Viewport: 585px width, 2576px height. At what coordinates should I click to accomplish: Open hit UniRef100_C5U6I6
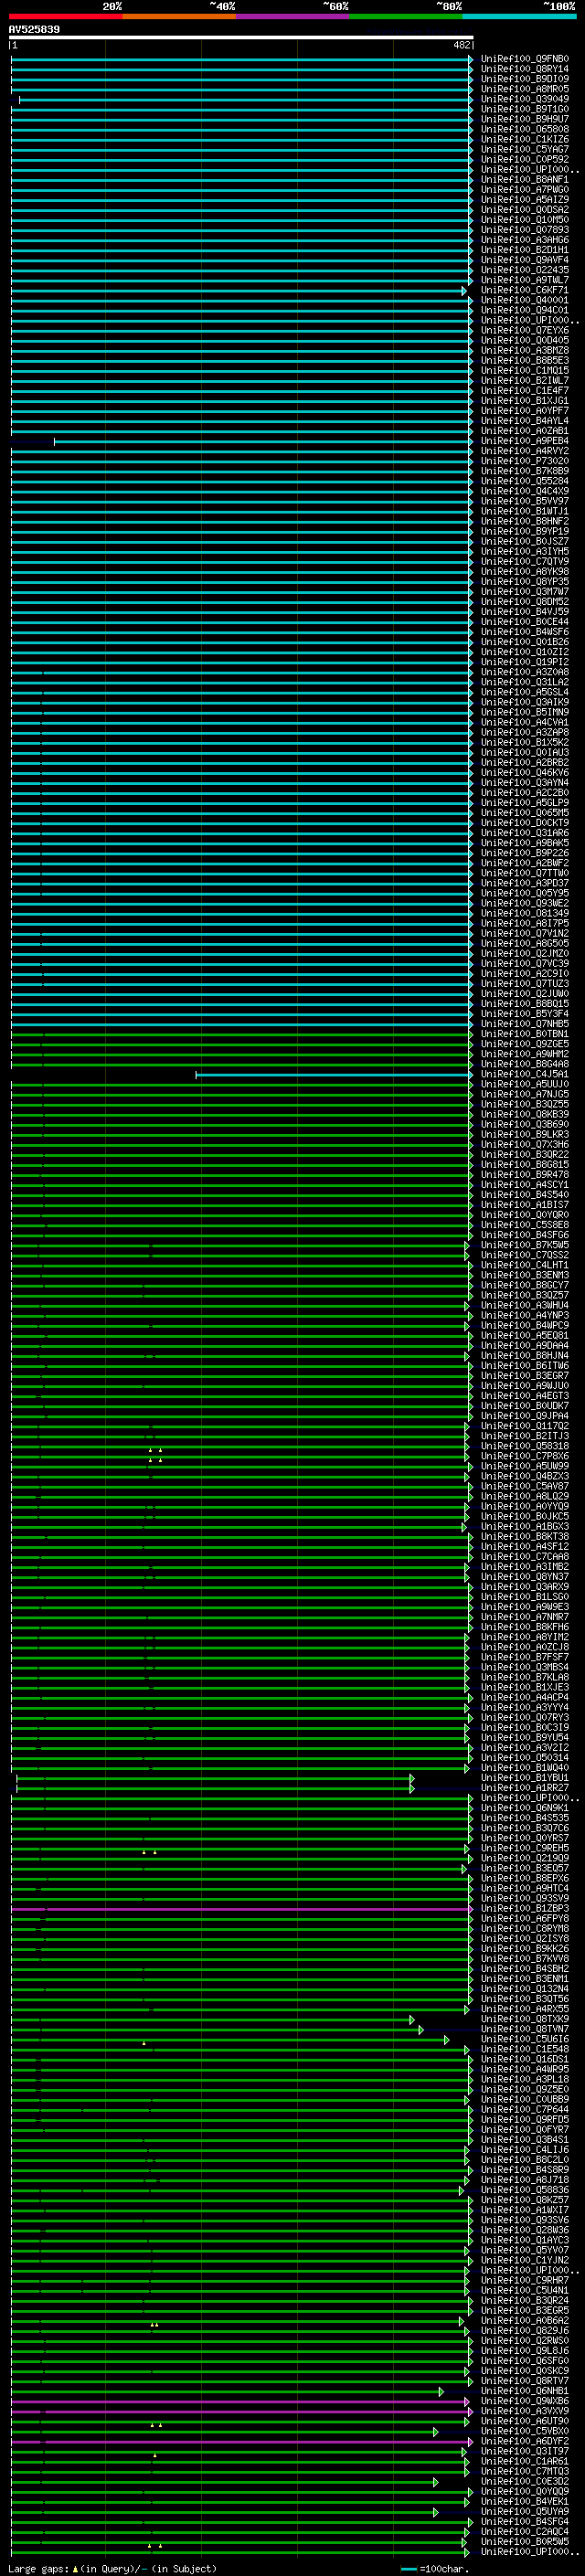[x=524, y=2039]
